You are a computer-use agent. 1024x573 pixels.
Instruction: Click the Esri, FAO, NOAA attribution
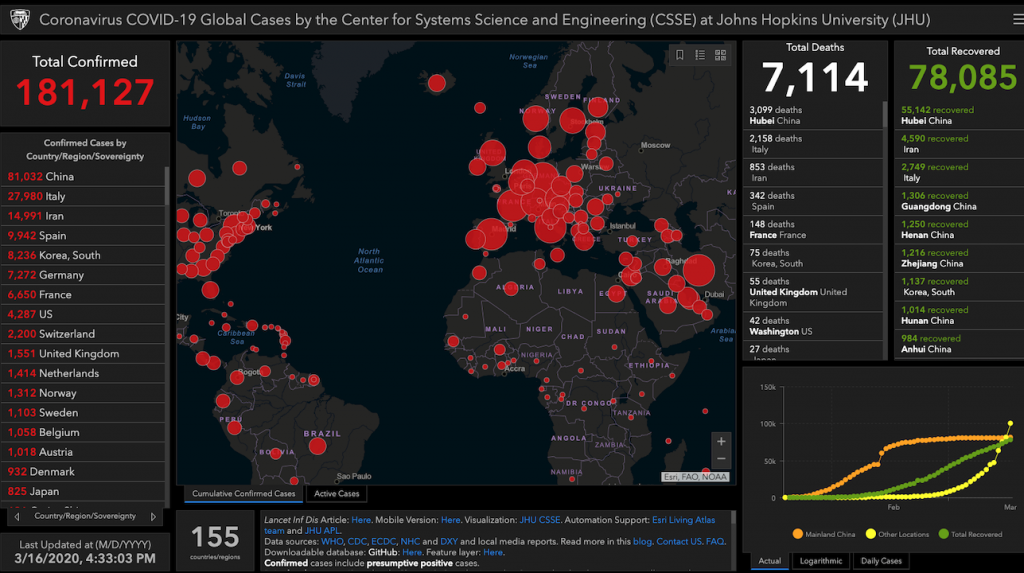(x=696, y=477)
